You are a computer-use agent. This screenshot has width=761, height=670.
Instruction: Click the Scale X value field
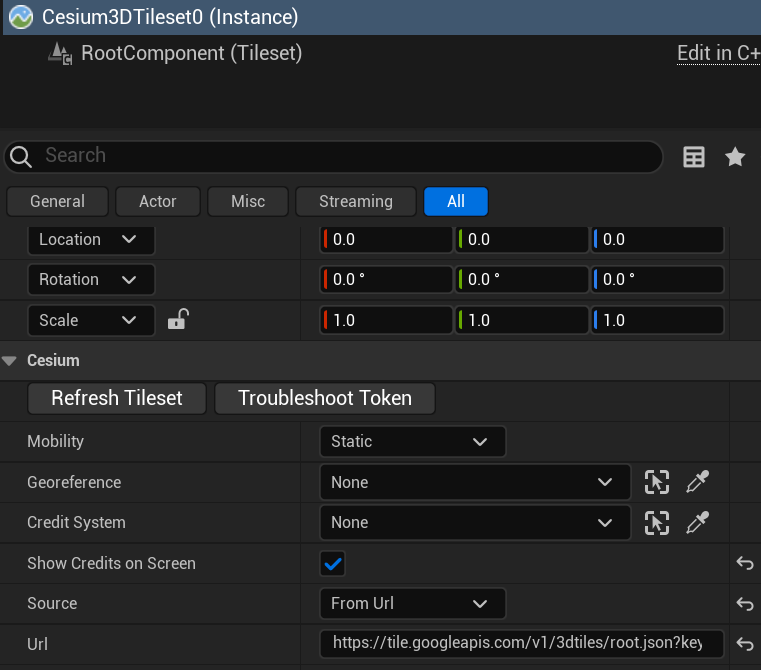coord(386,320)
